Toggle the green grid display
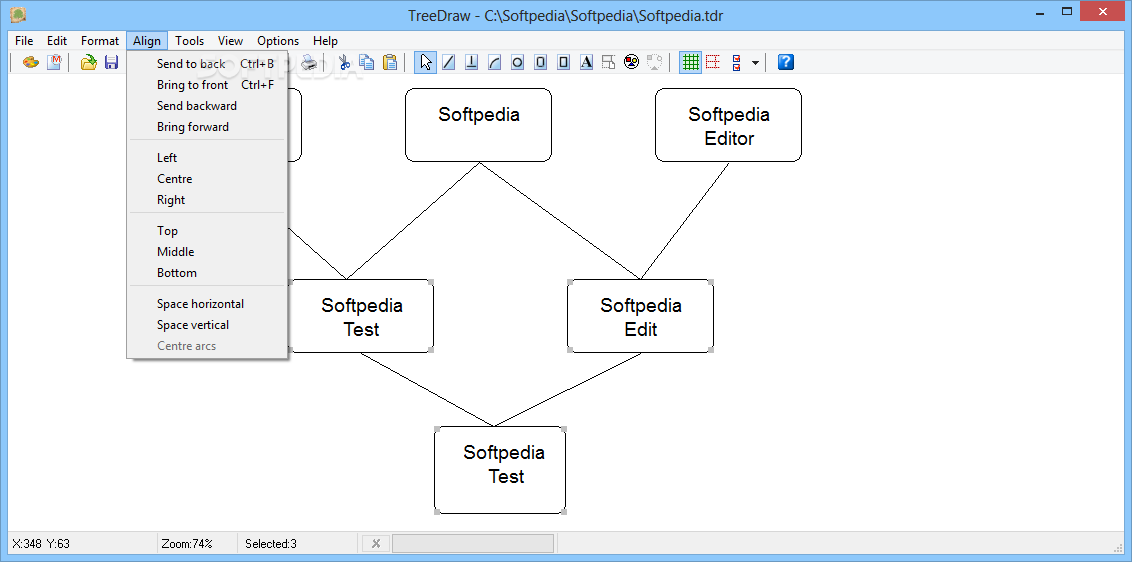1132x562 pixels. coord(691,62)
